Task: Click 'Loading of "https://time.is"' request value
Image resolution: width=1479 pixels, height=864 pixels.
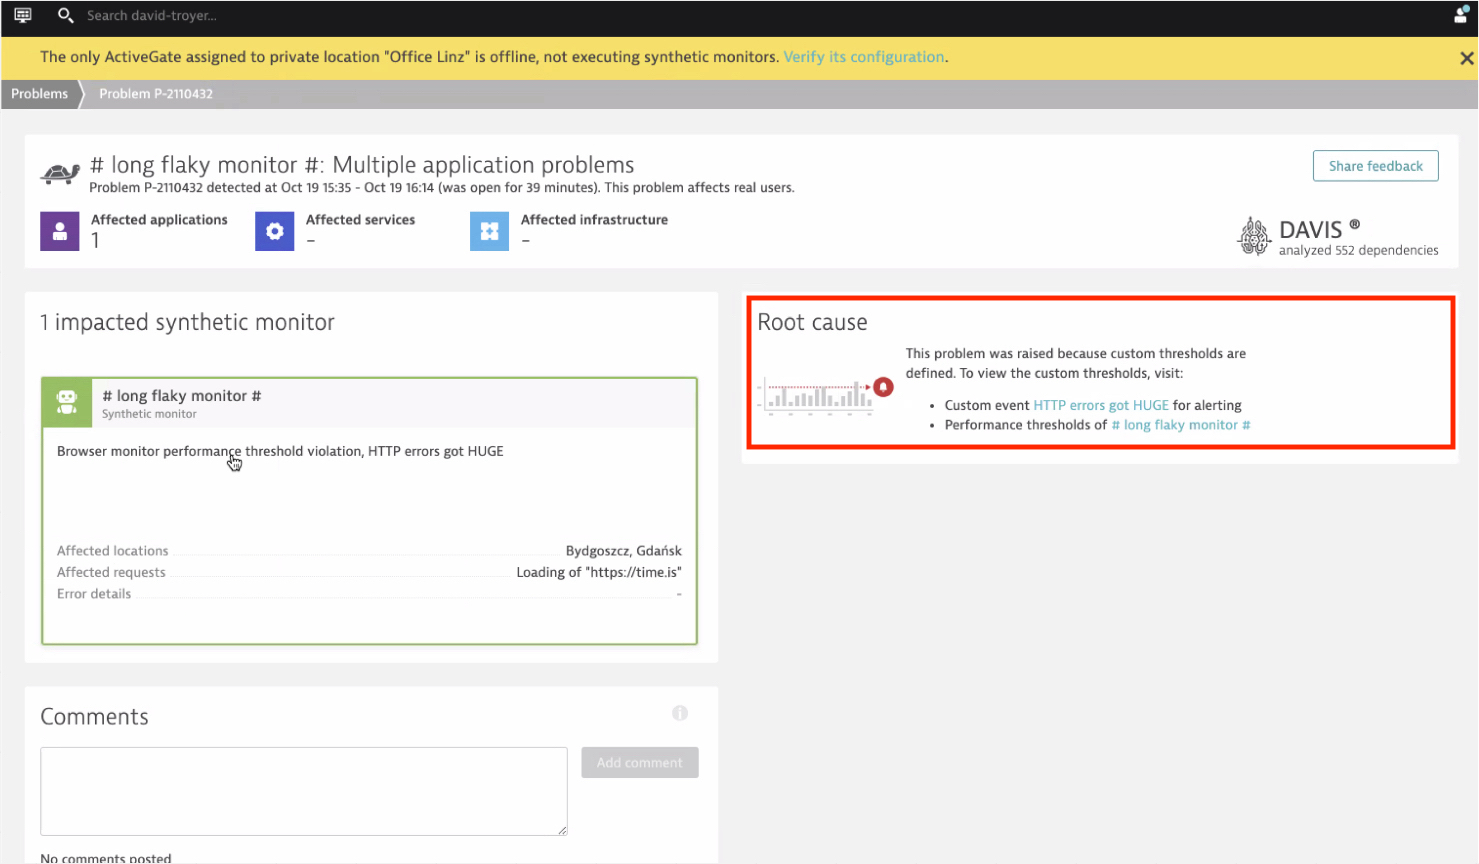Action: point(599,572)
